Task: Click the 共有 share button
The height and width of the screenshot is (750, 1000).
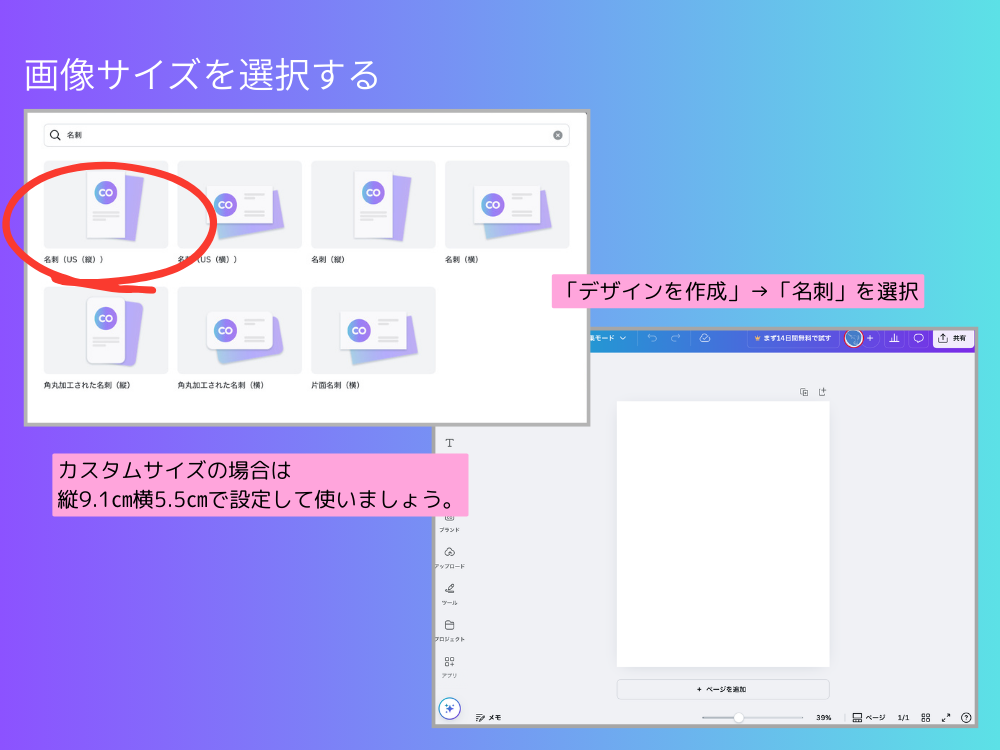Action: coord(952,339)
